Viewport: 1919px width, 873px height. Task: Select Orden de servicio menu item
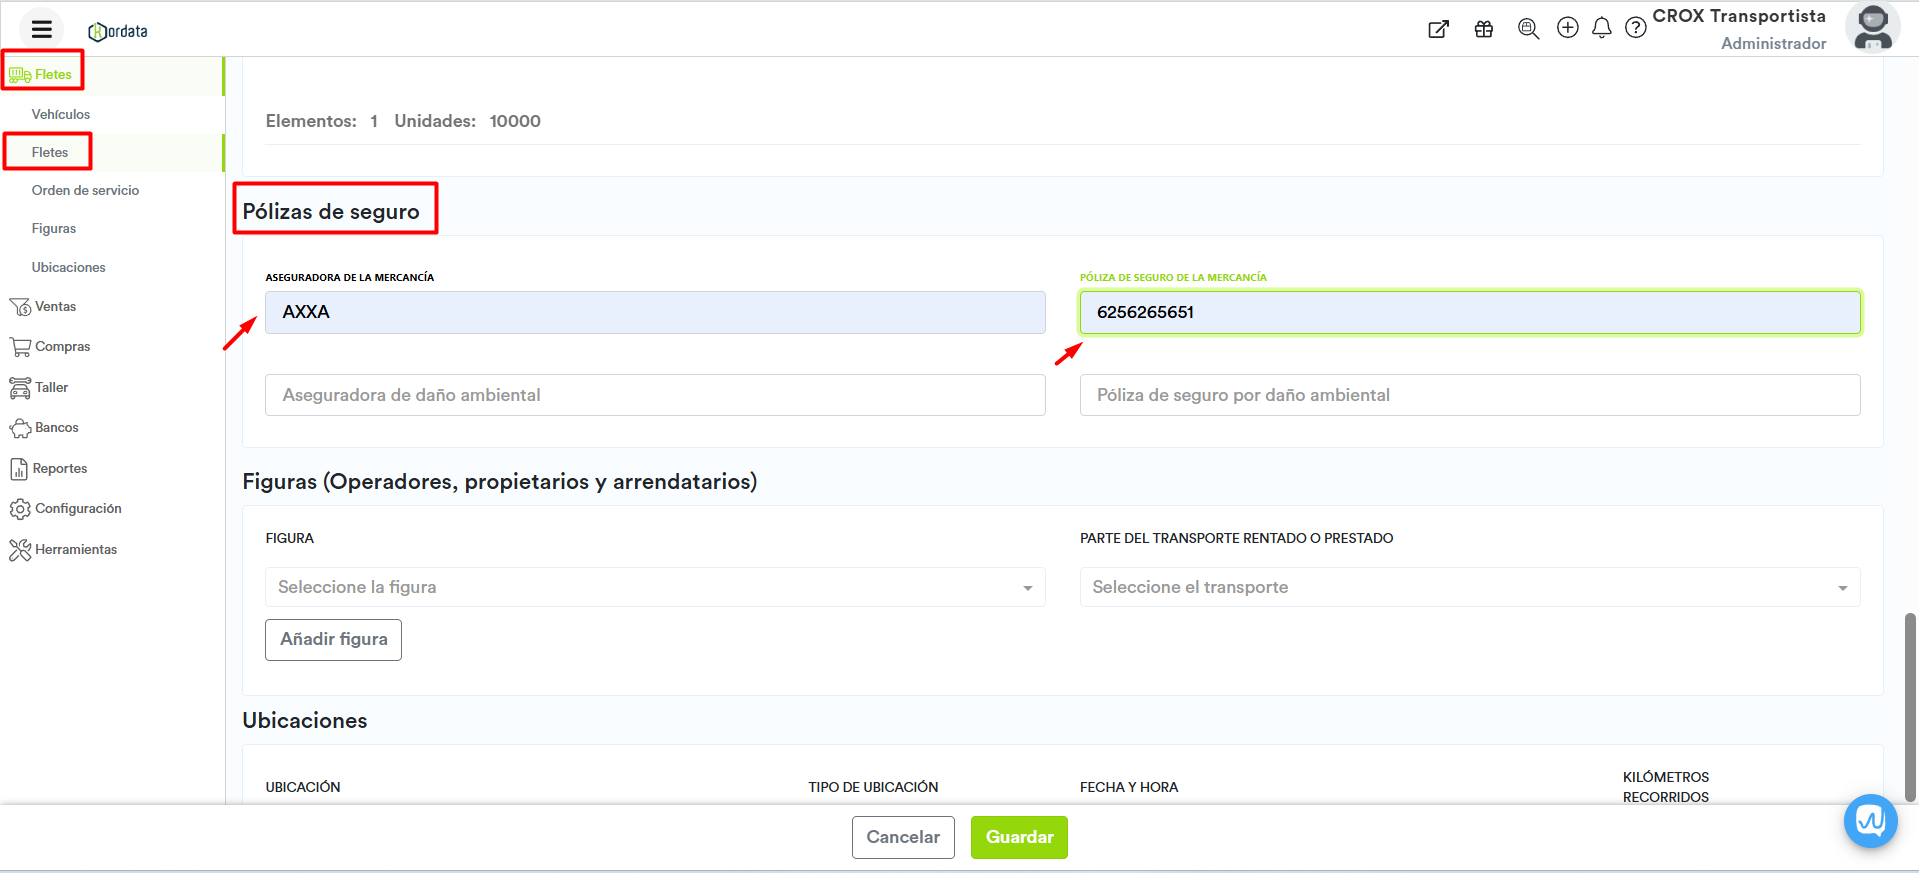tap(85, 190)
